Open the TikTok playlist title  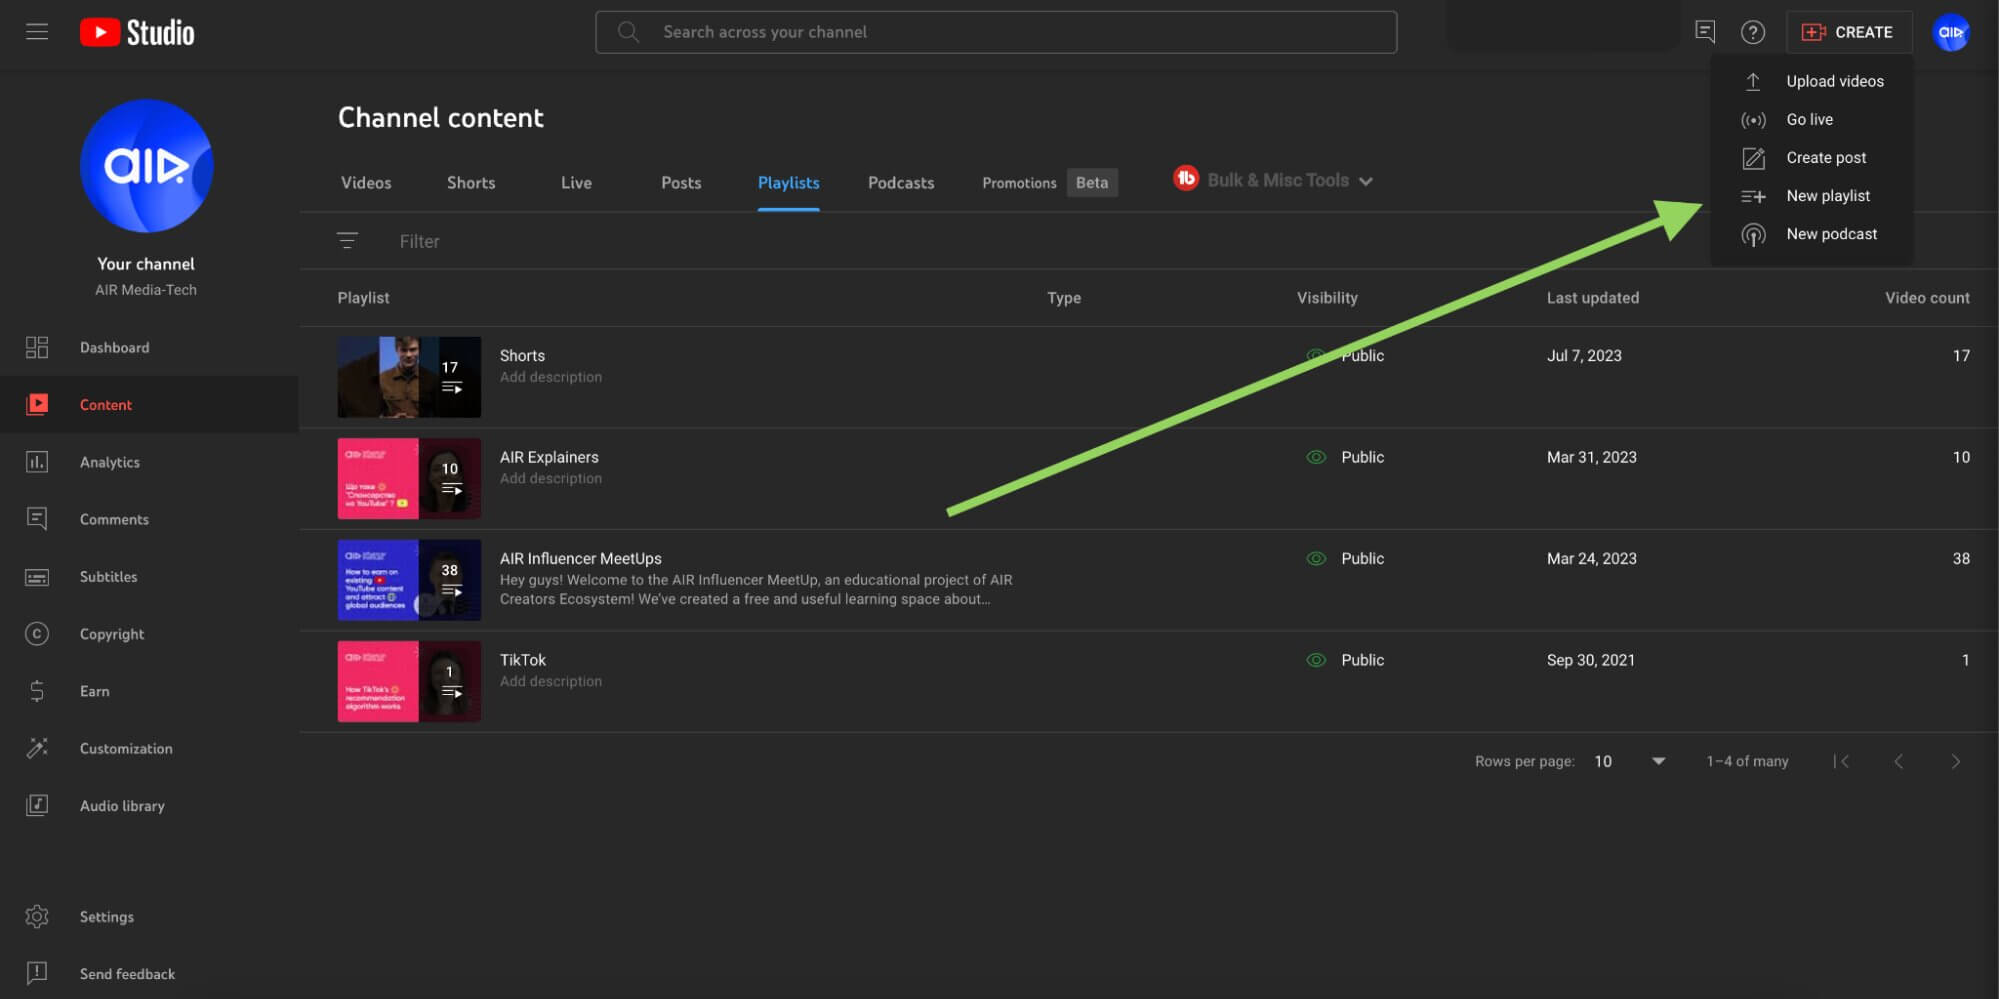523,660
